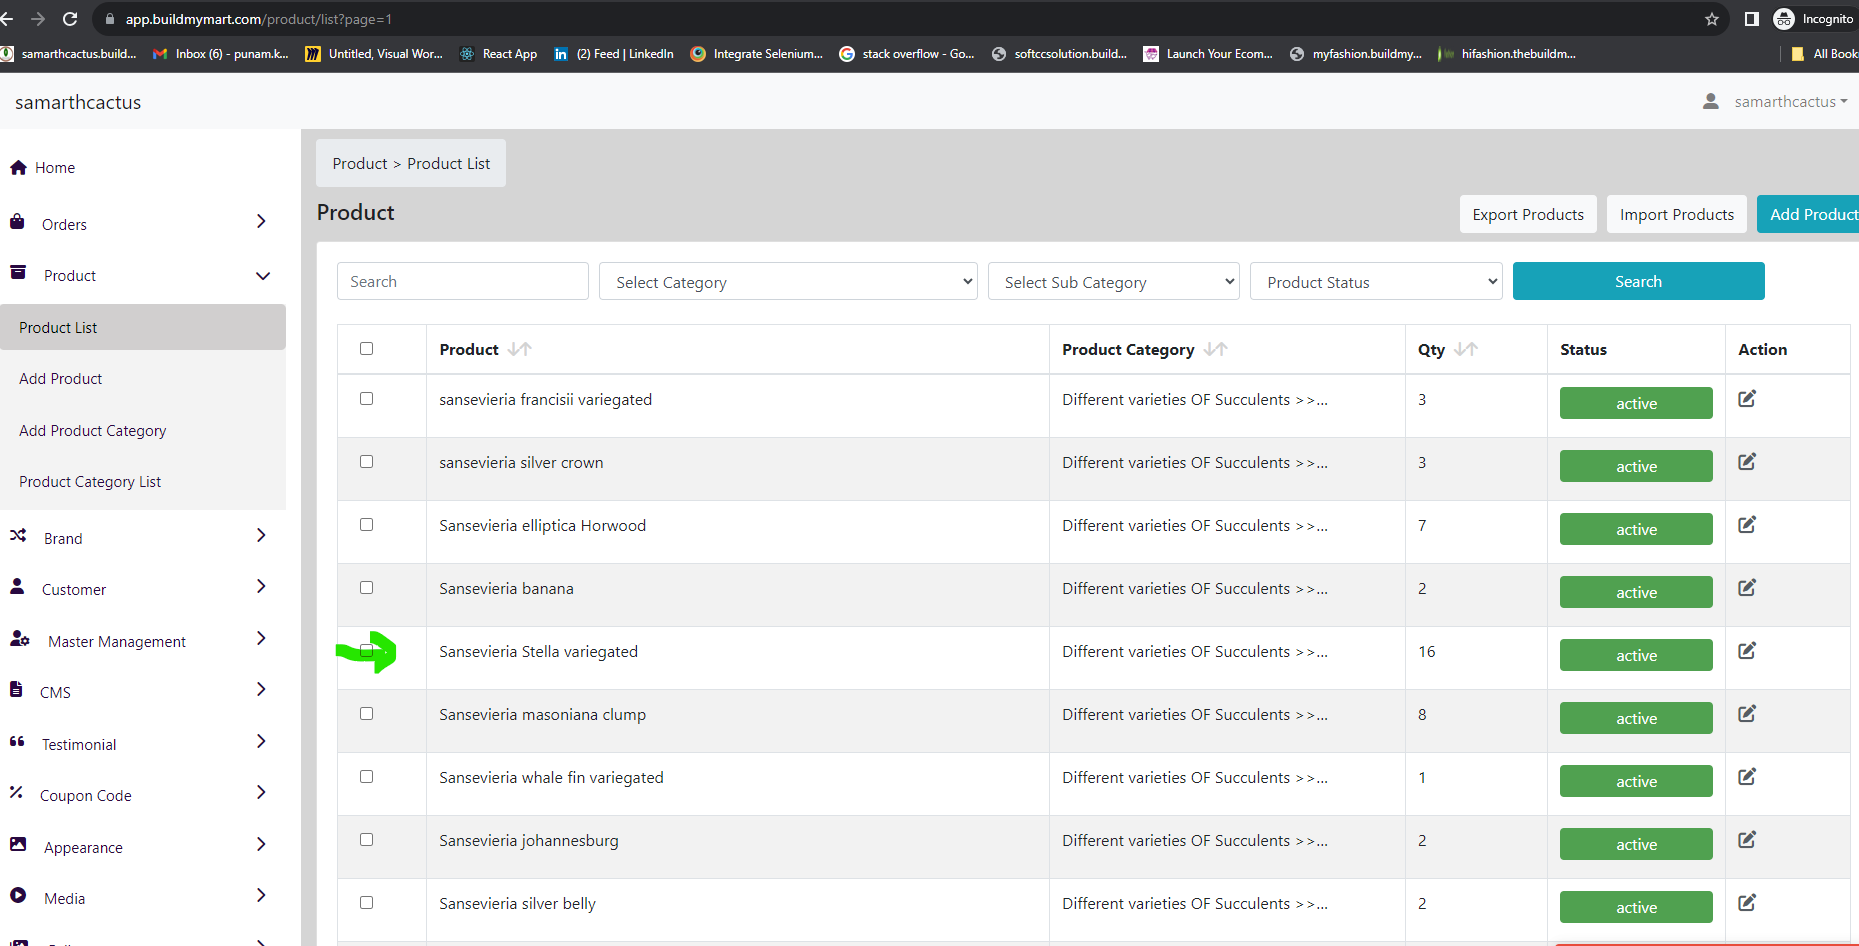Reload the browser page
1859x946 pixels.
pyautogui.click(x=70, y=19)
